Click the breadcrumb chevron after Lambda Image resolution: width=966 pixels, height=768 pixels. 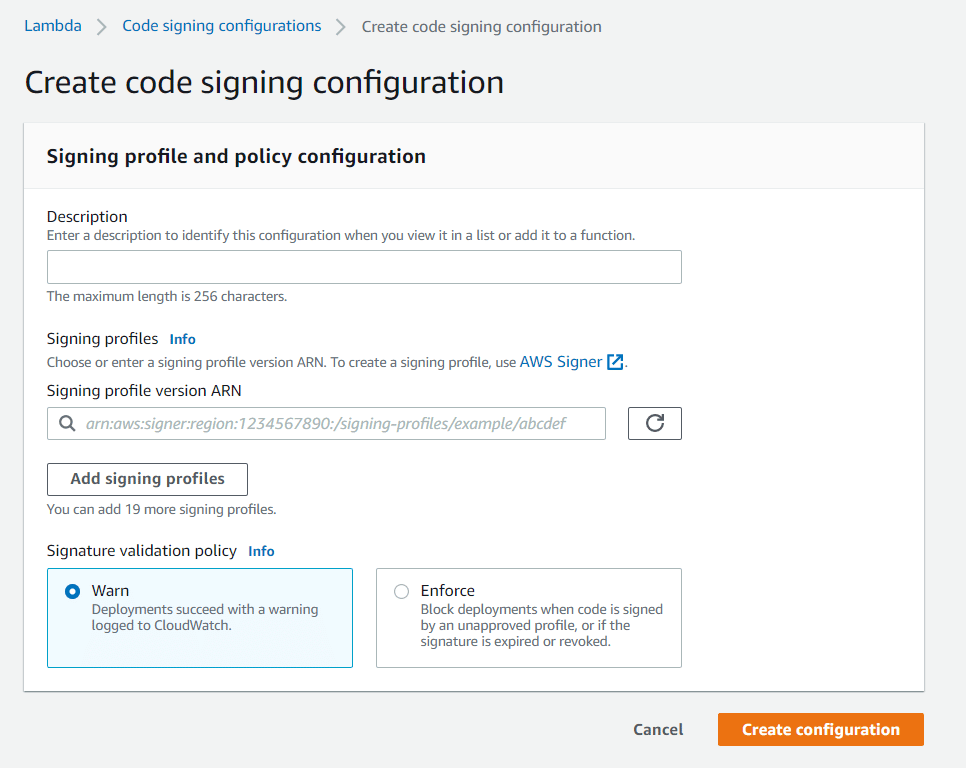102,27
